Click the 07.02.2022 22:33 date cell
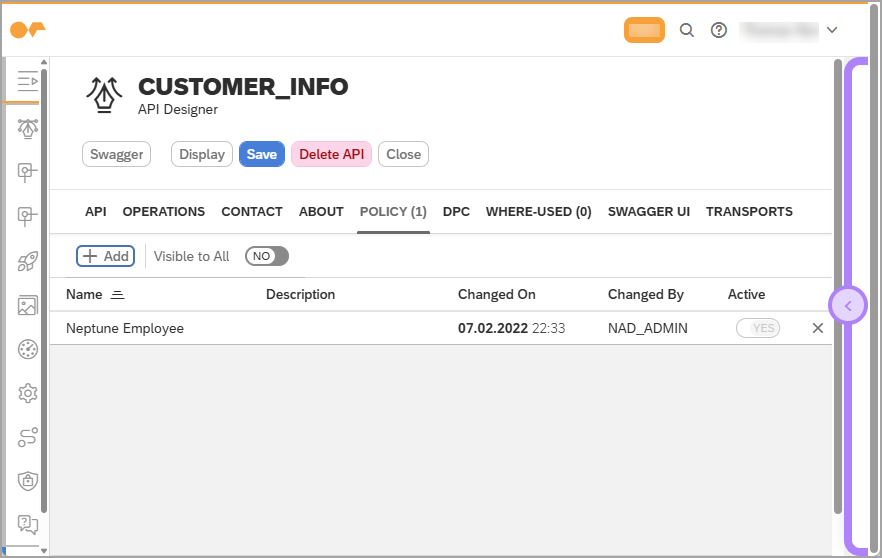This screenshot has height=558, width=882. click(x=511, y=328)
